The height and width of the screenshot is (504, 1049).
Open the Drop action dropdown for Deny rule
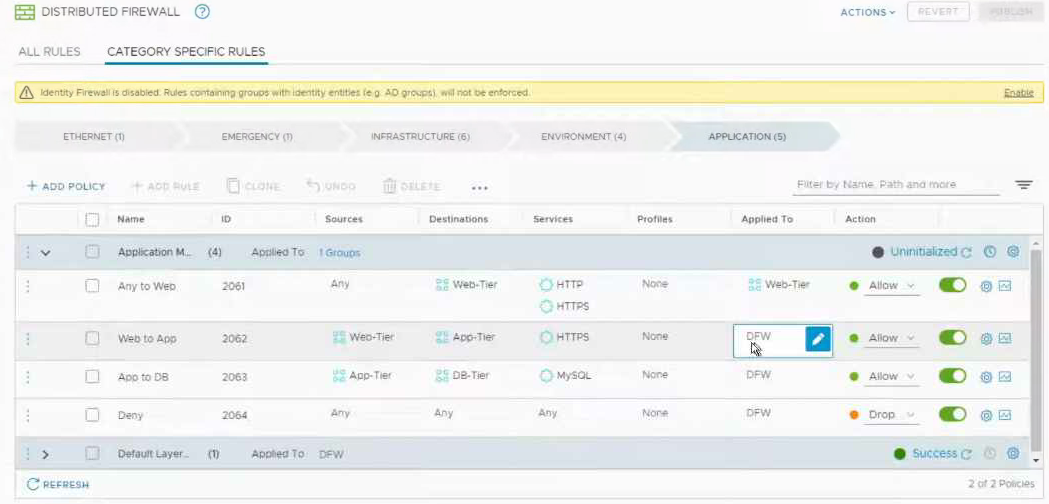[x=892, y=415]
